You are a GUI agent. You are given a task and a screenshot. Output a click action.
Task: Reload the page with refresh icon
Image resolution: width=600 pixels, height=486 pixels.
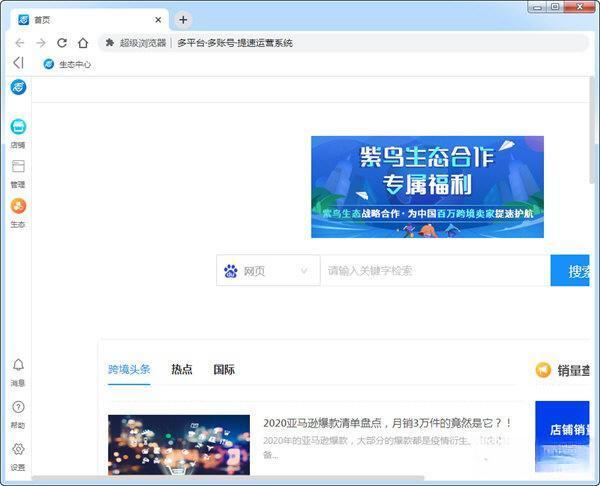[x=62, y=43]
